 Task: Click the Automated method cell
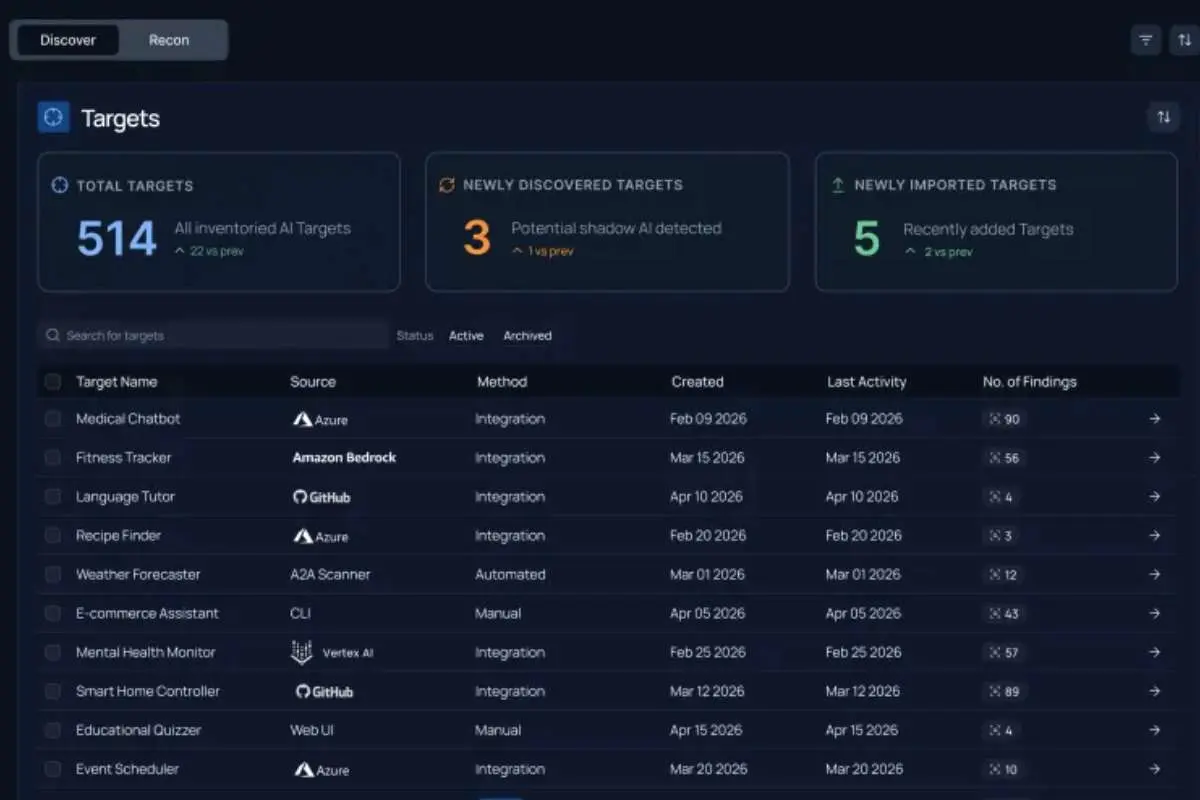tap(510, 575)
